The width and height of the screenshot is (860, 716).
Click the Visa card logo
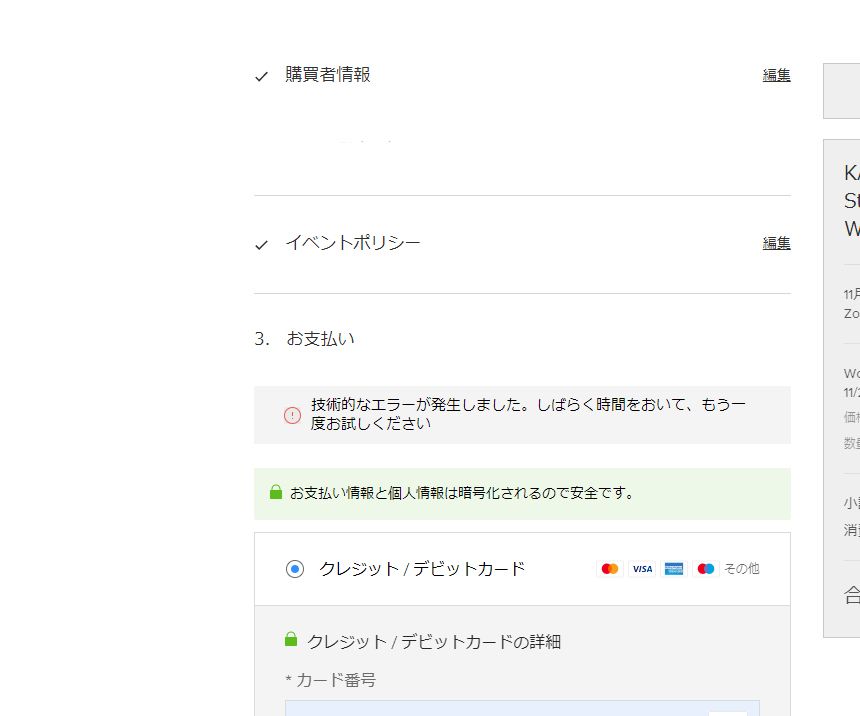pyautogui.click(x=642, y=569)
